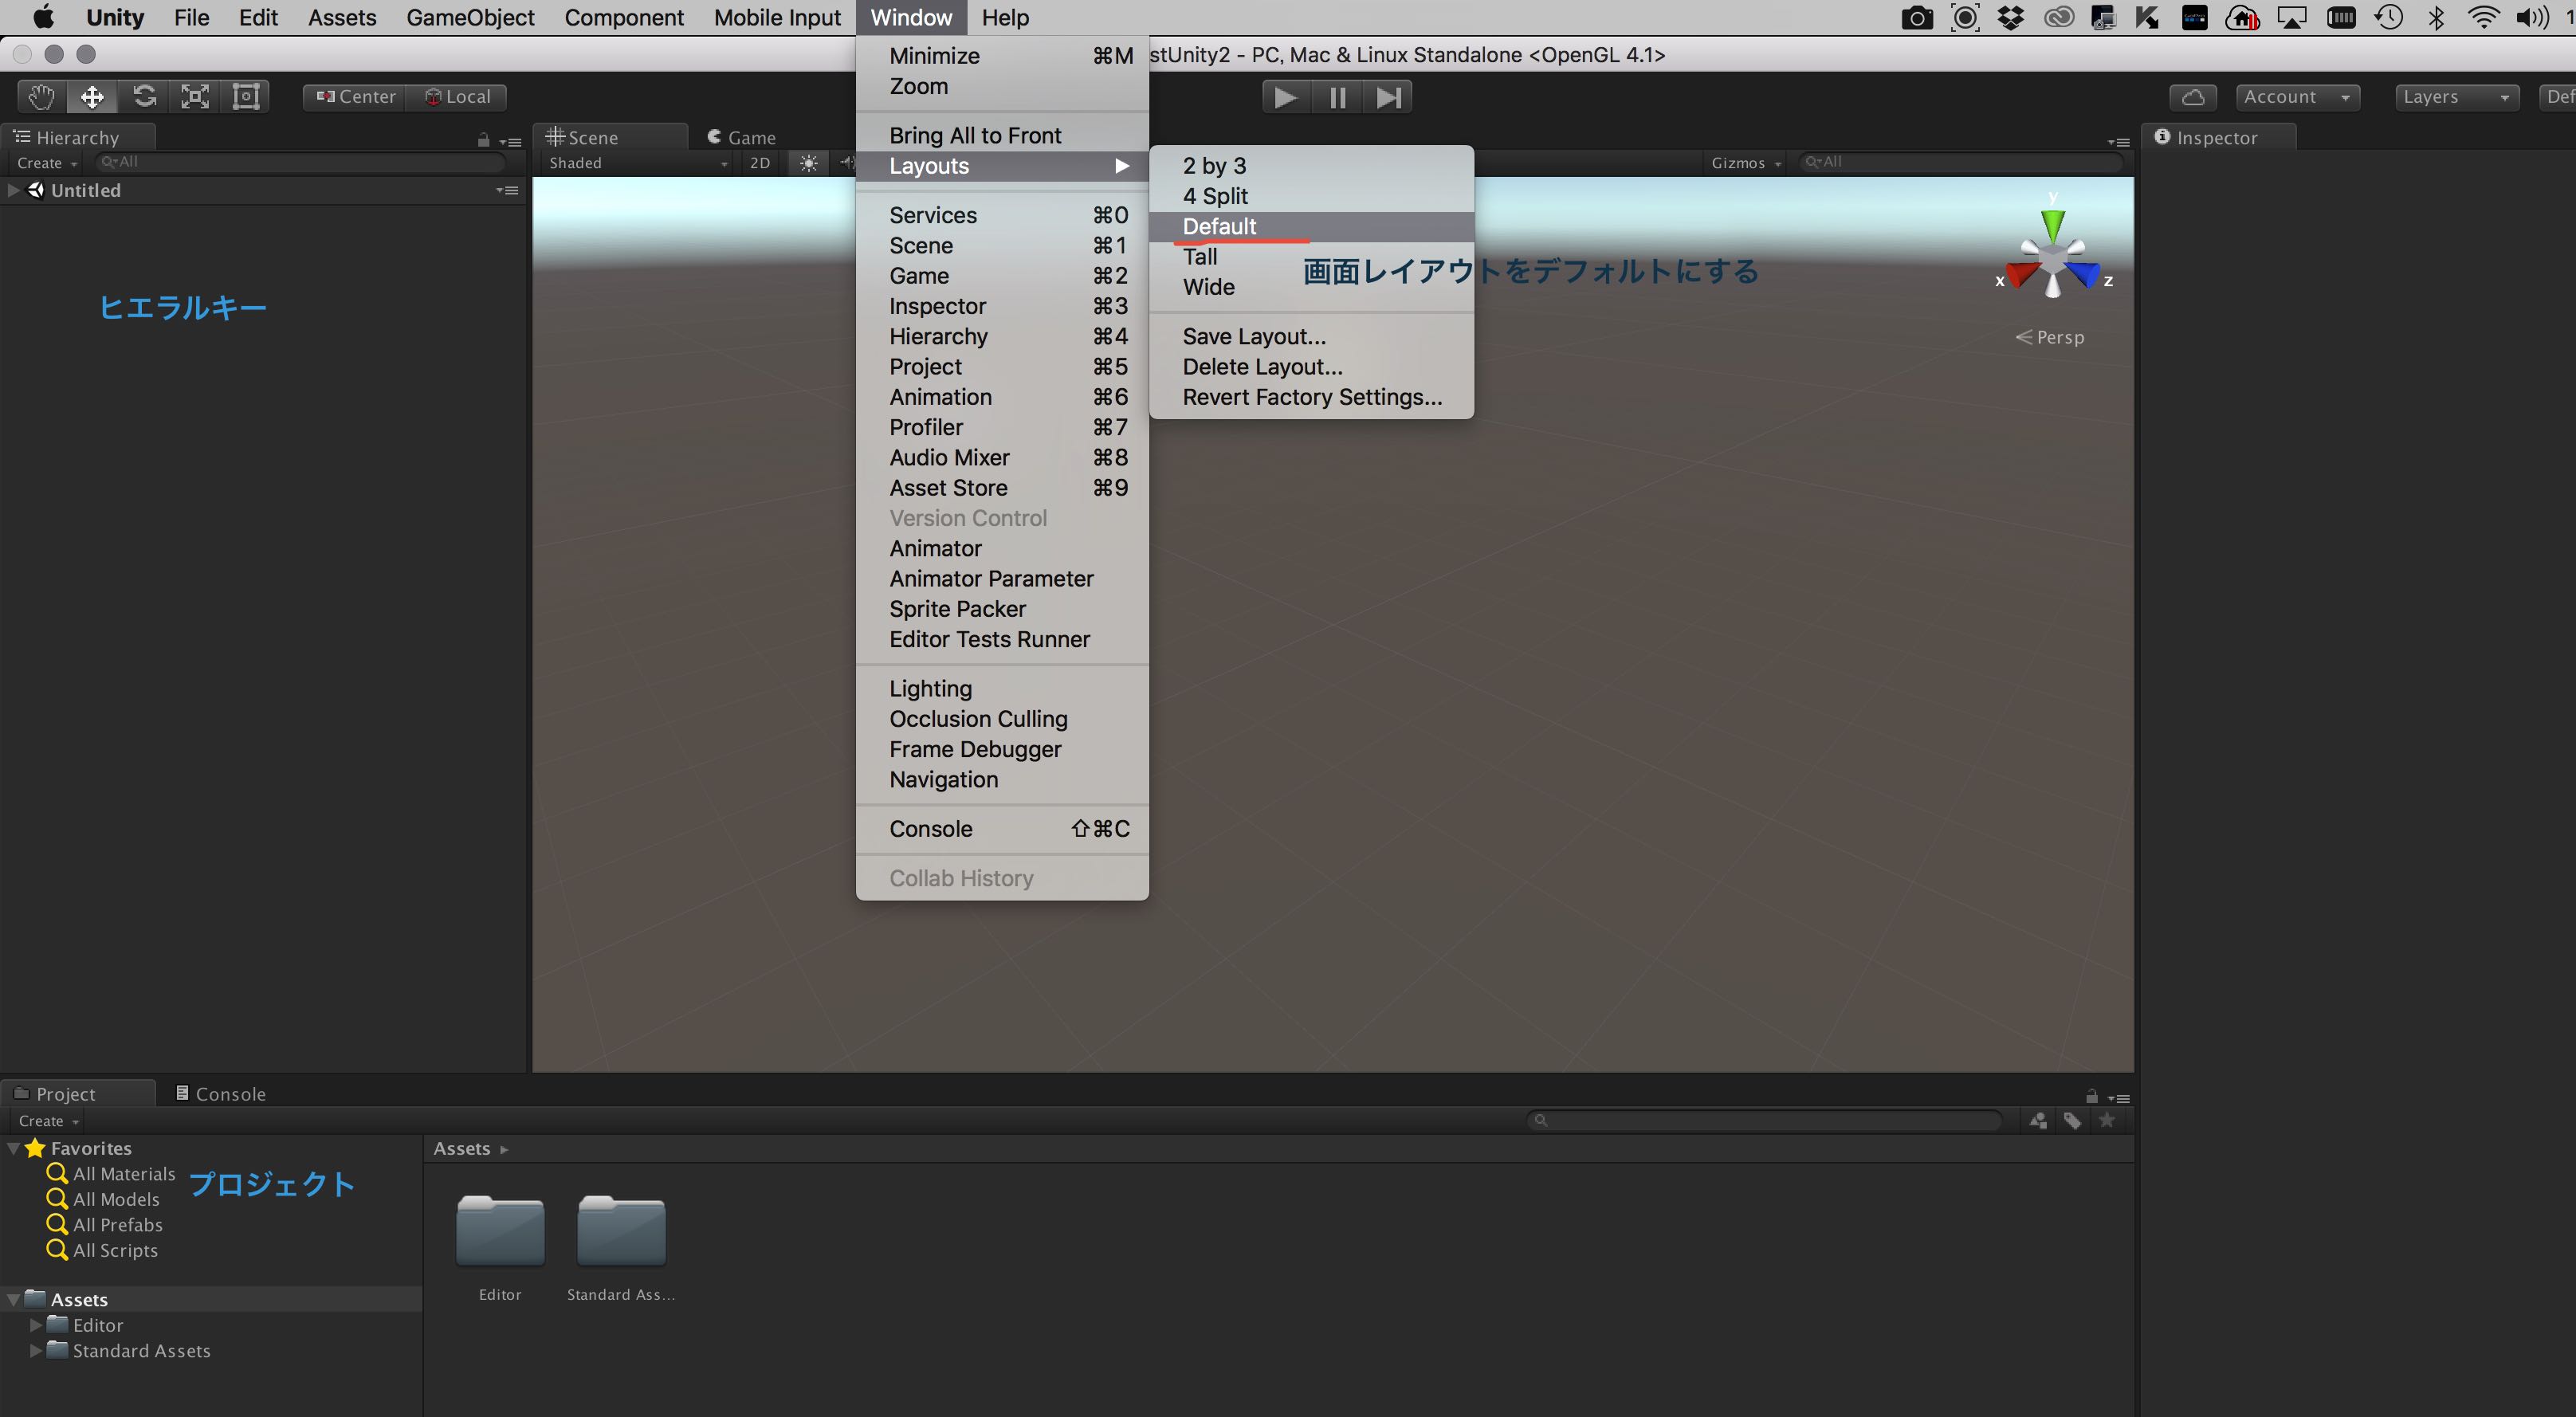
Task: Select the Move tool in the toolbar
Action: pos(92,97)
